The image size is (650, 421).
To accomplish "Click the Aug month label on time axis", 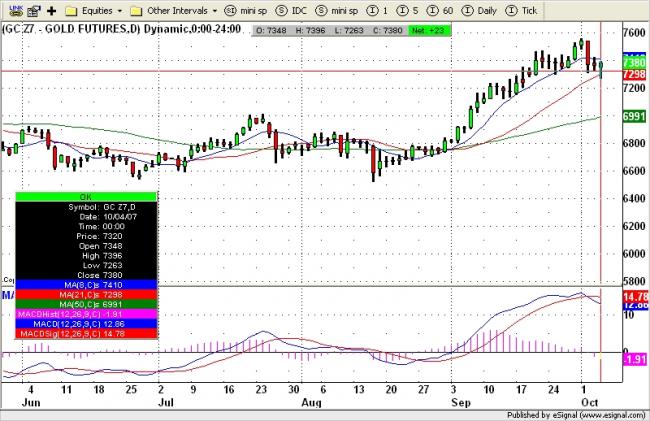I will point(311,403).
